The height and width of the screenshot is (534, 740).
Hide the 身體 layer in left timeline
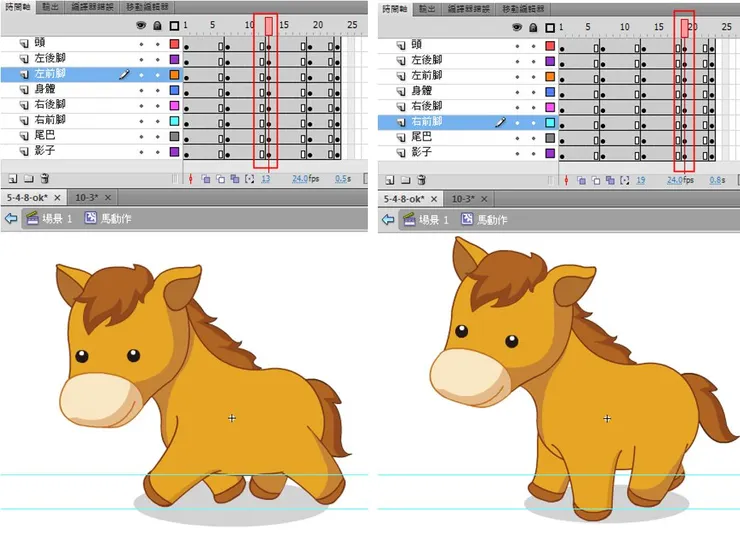pyautogui.click(x=141, y=91)
